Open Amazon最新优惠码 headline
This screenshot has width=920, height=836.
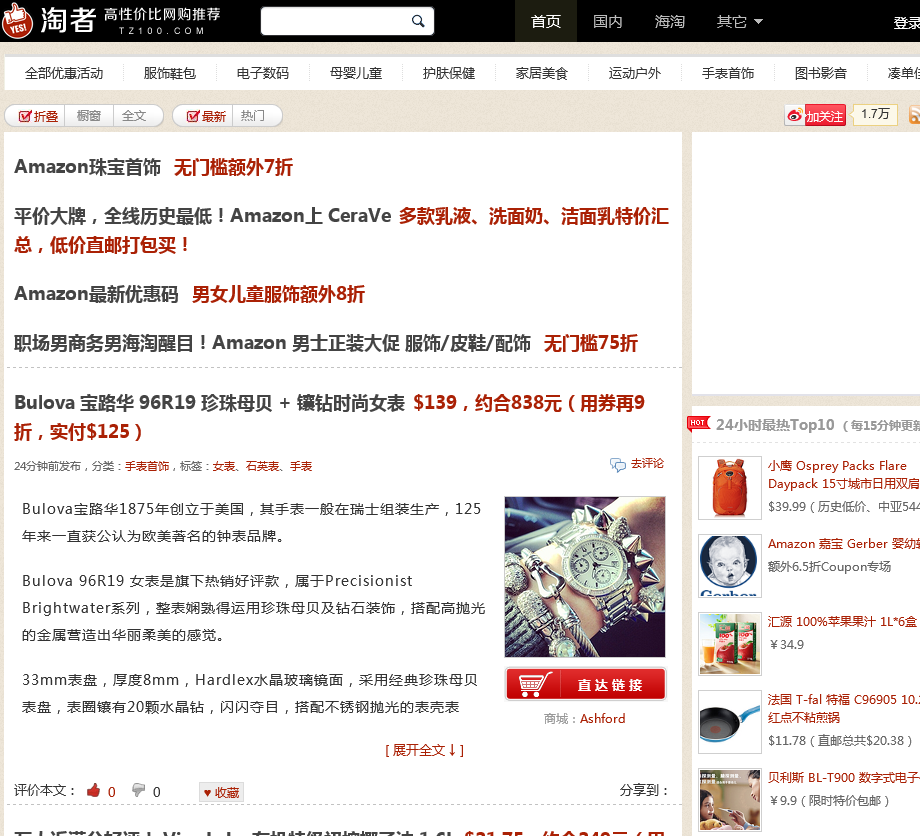pyautogui.click(x=190, y=294)
